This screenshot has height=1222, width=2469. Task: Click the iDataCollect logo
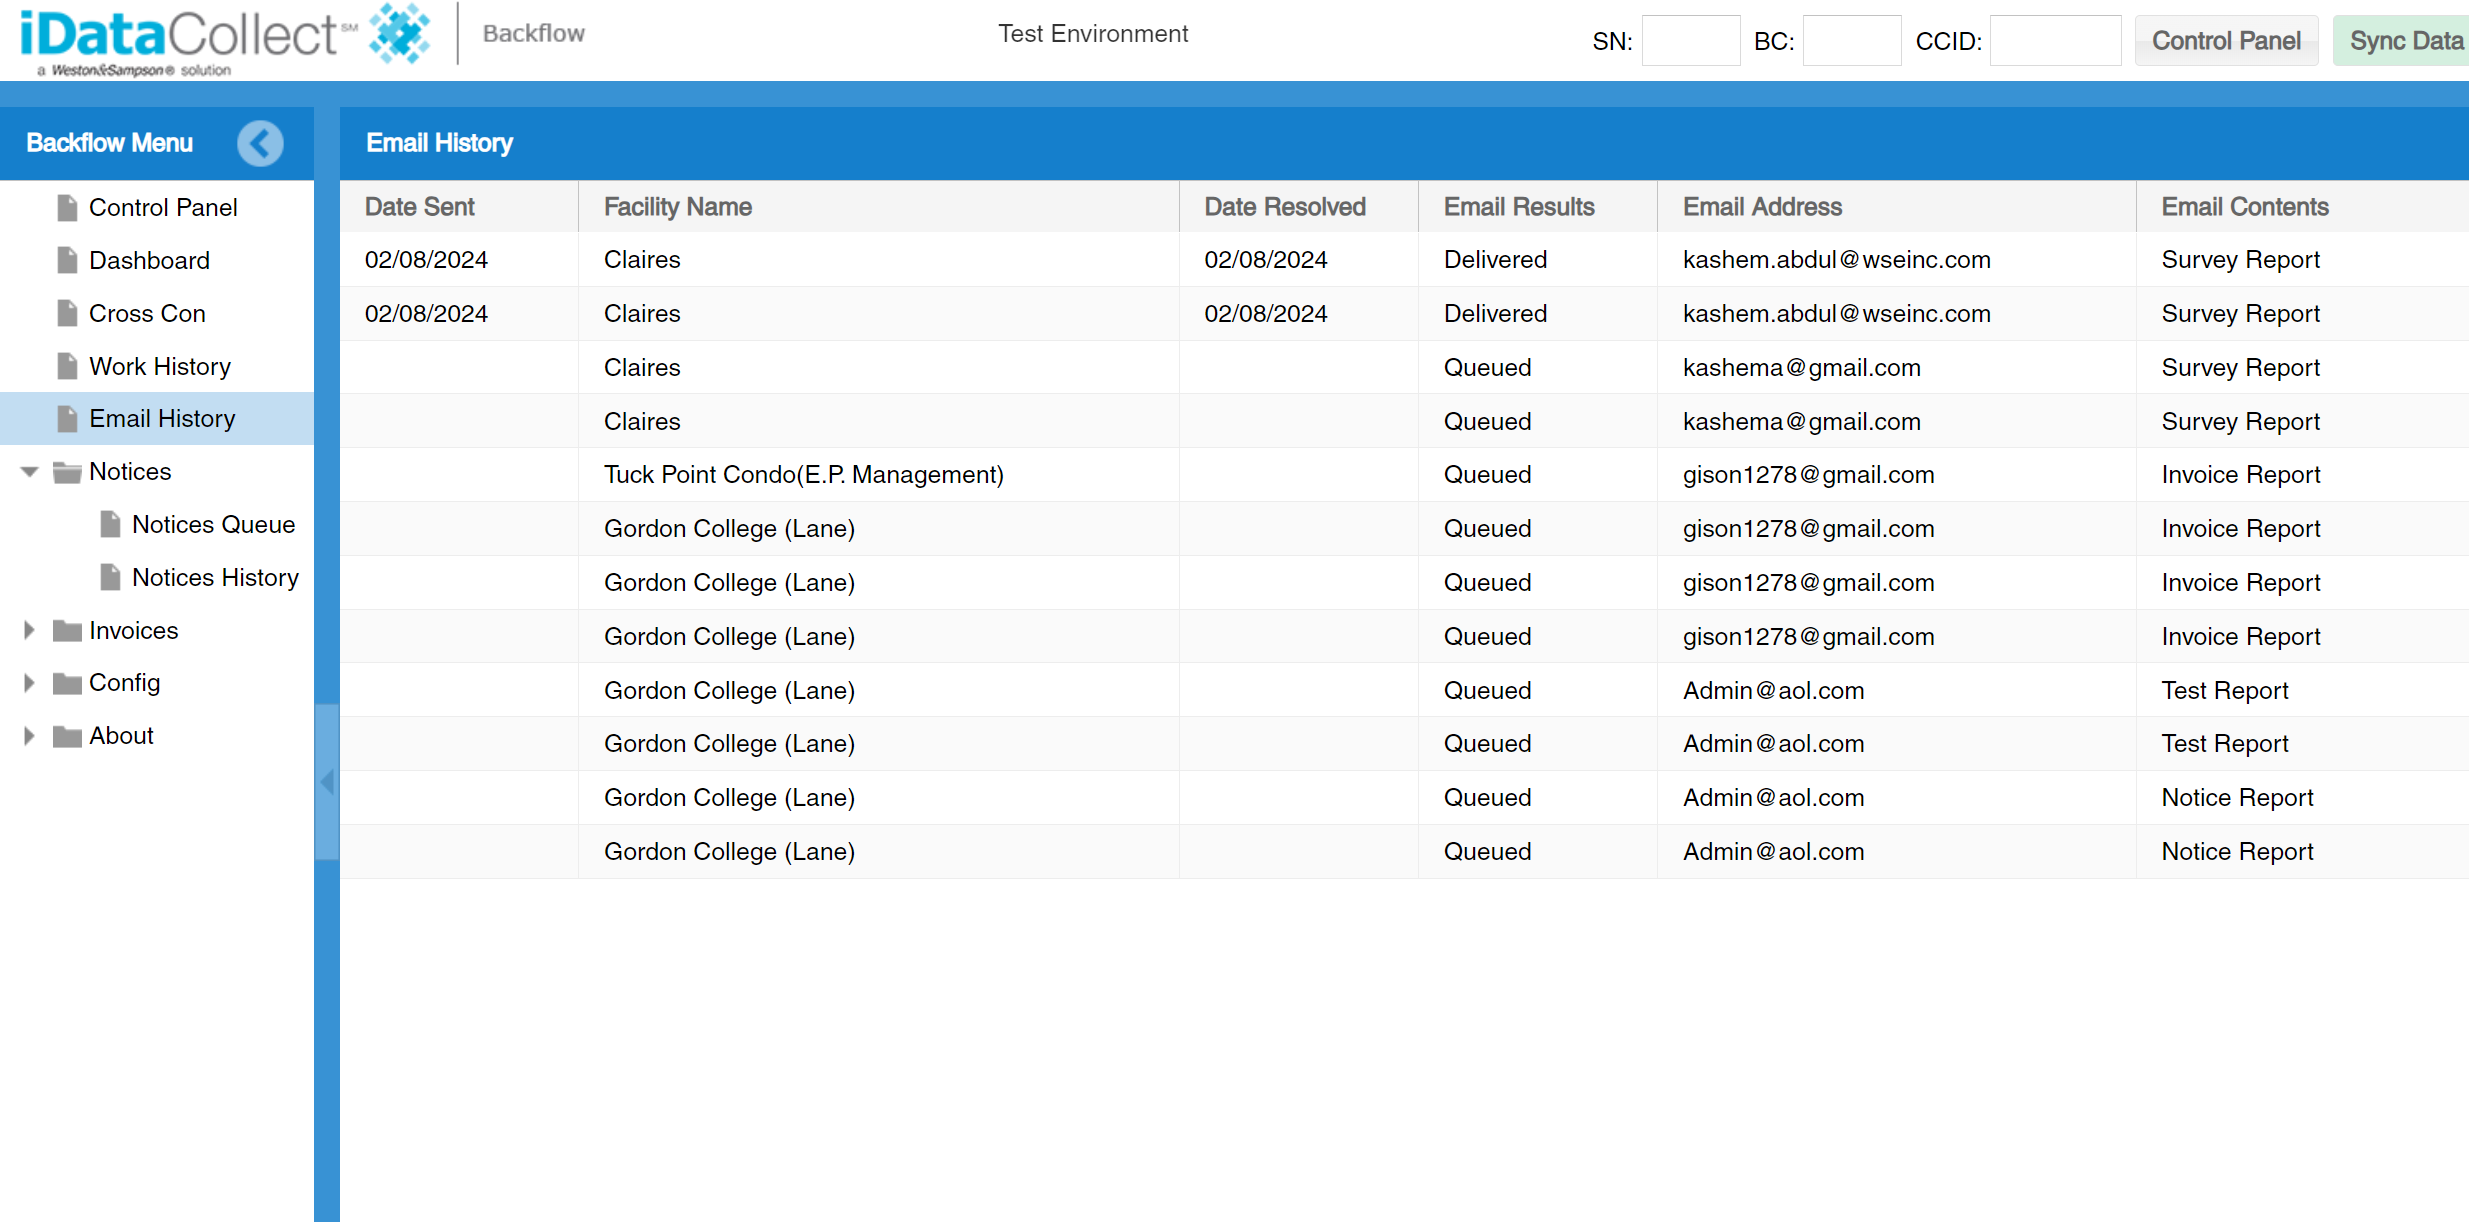click(225, 39)
